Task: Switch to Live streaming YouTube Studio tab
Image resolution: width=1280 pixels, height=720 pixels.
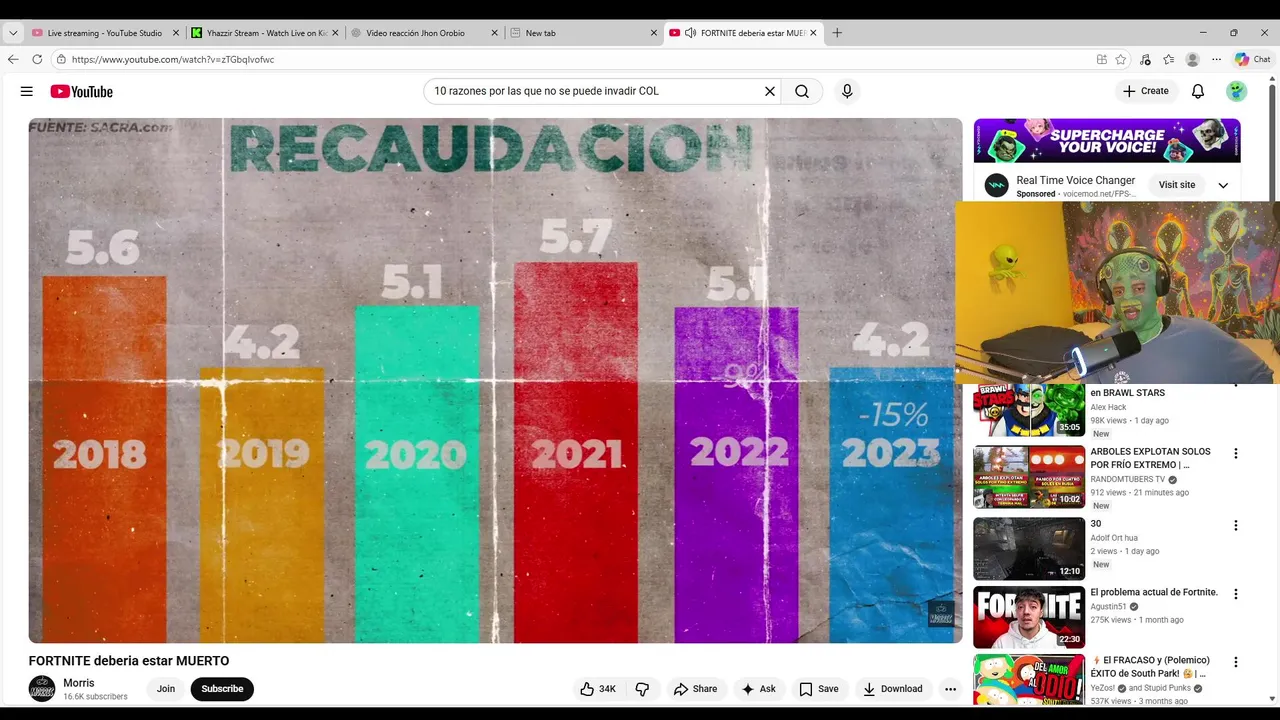Action: (105, 33)
